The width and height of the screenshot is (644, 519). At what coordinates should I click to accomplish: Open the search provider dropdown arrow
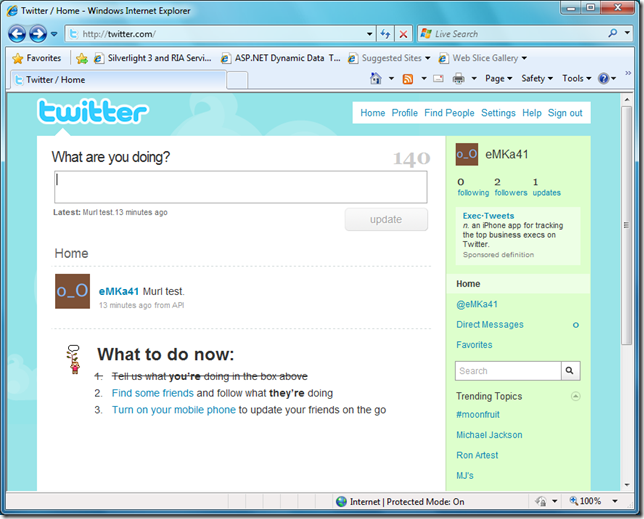tap(627, 33)
